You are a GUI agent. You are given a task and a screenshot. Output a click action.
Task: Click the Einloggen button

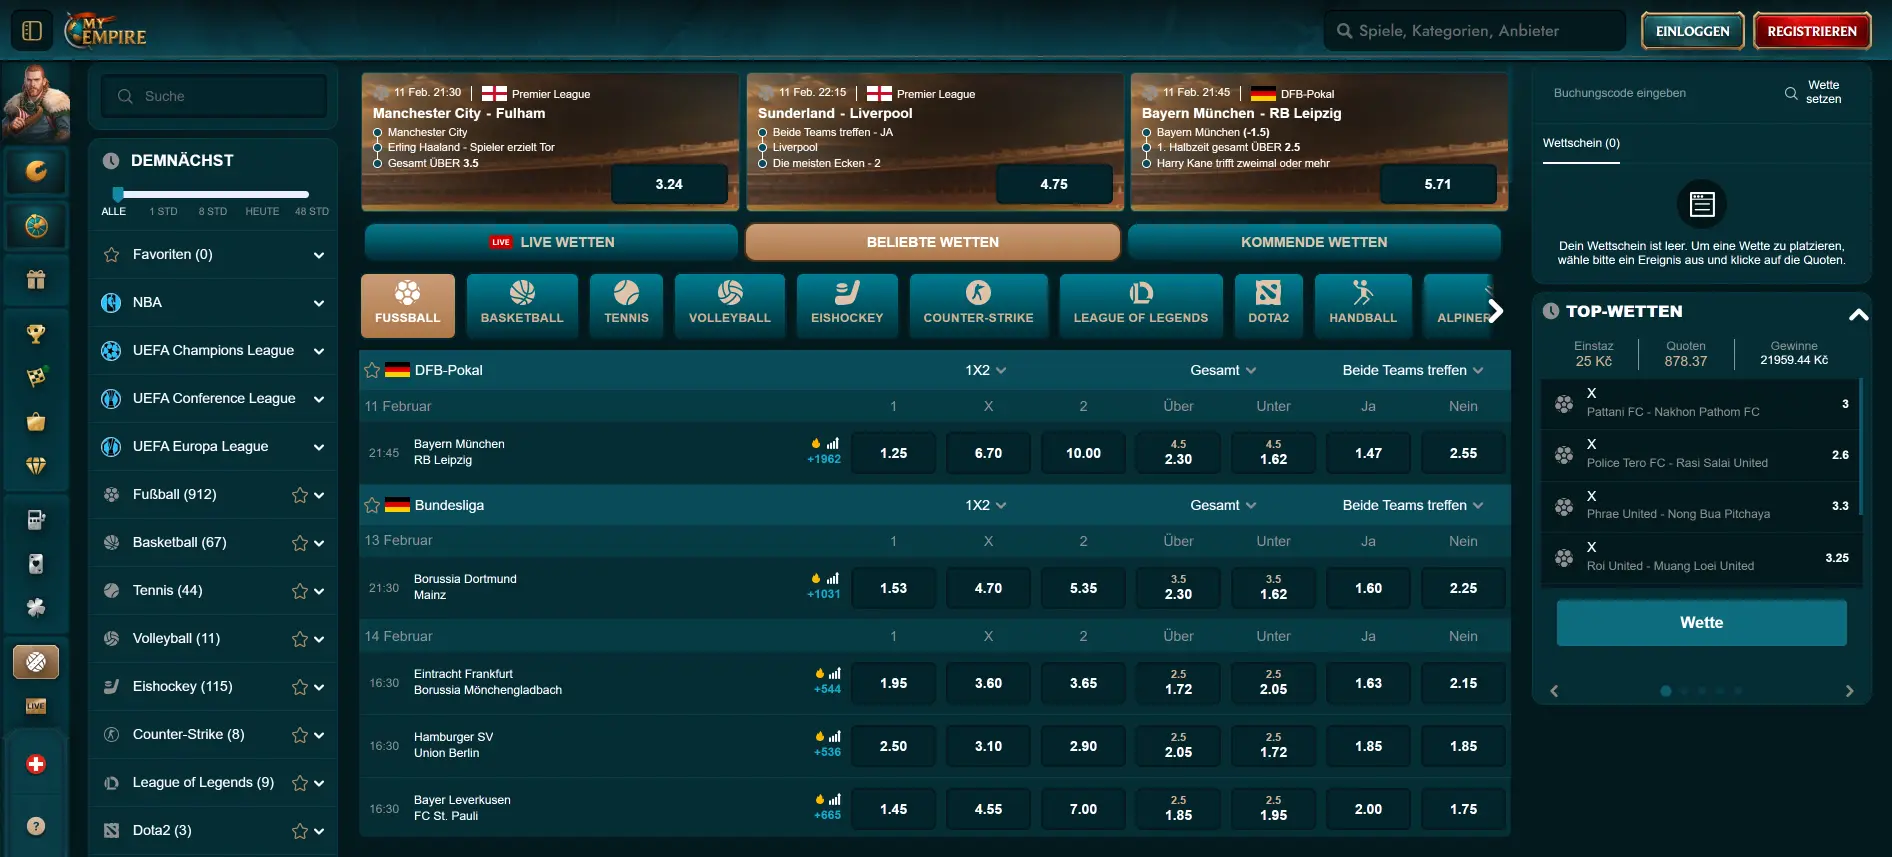tap(1692, 31)
